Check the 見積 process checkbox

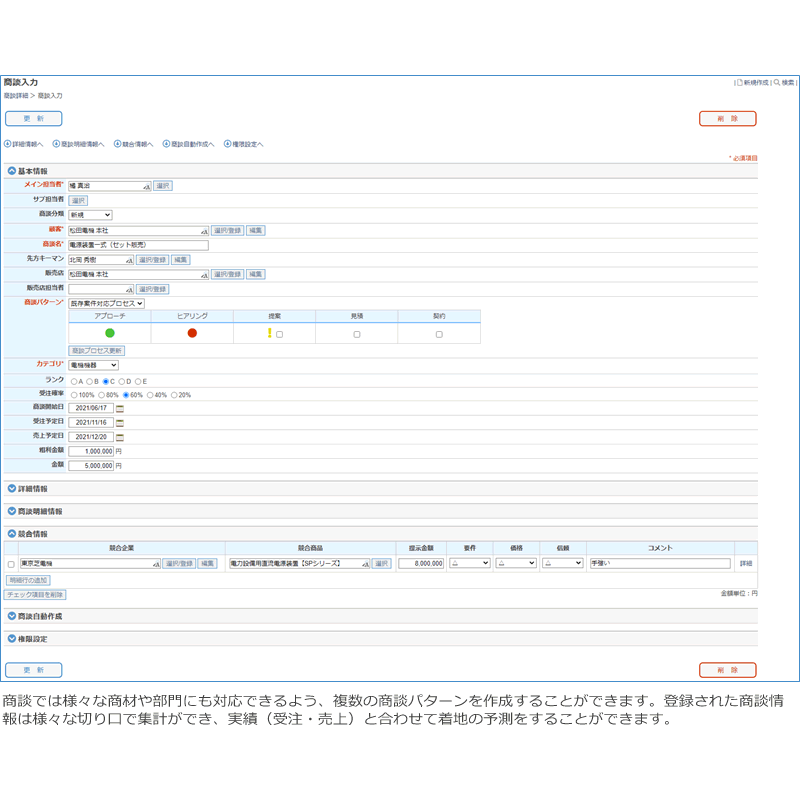(x=357, y=334)
